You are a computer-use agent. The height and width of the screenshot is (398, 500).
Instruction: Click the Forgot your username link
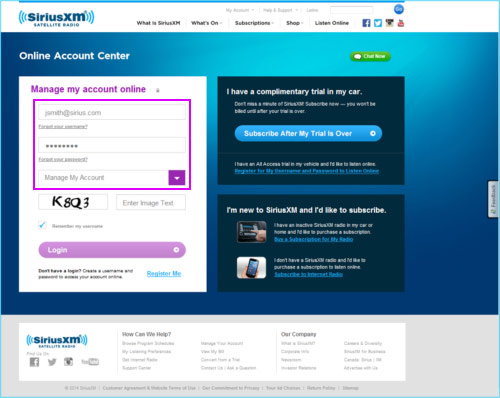click(63, 126)
